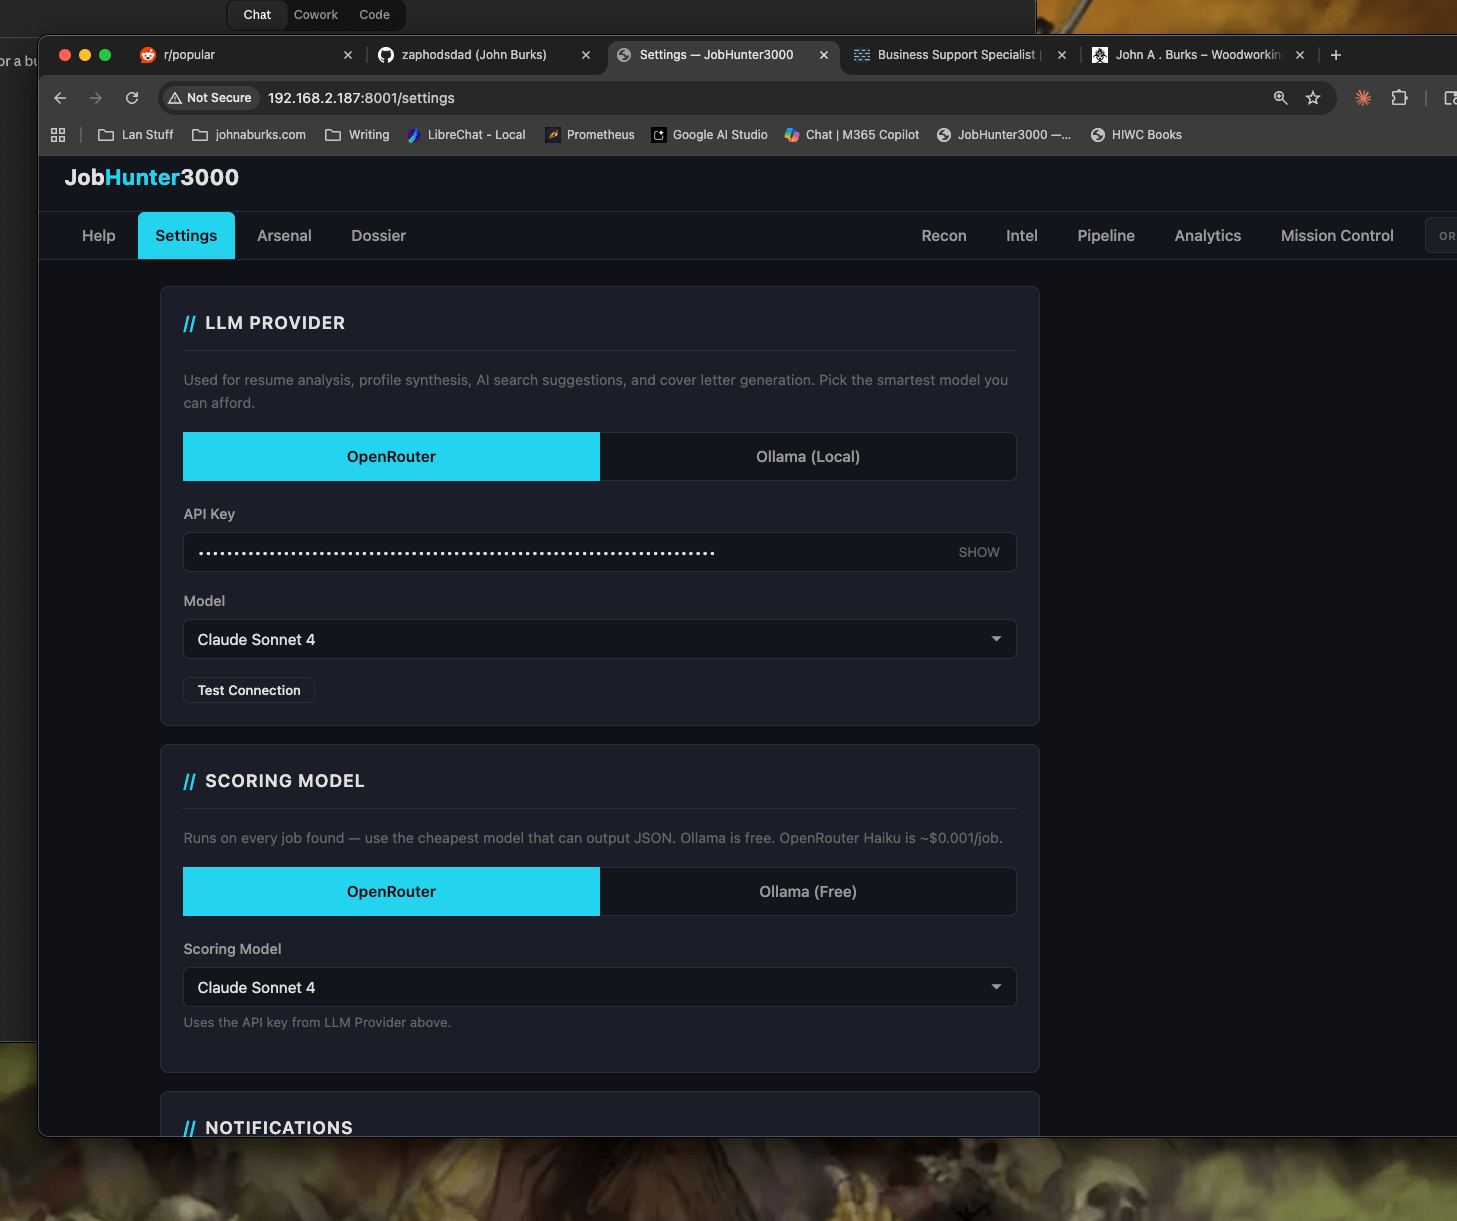Go to the Mission Control page
The image size is (1457, 1221).
pyautogui.click(x=1337, y=236)
